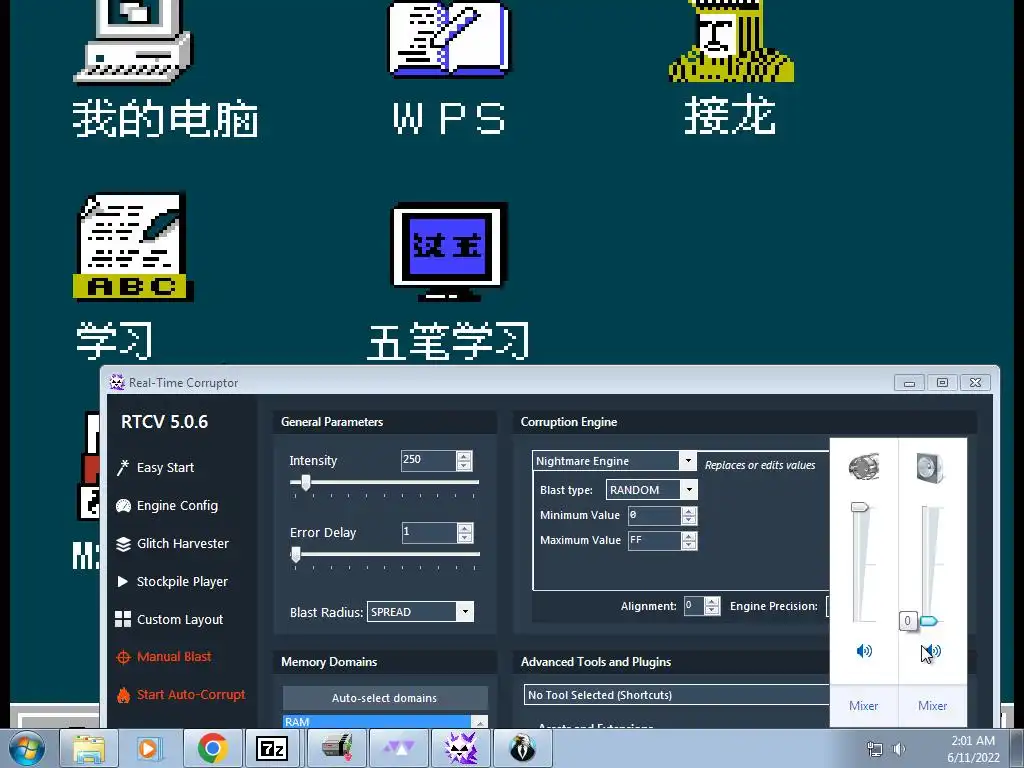This screenshot has width=1024, height=768.
Task: Click the Auto-select domains button
Action: pos(385,697)
